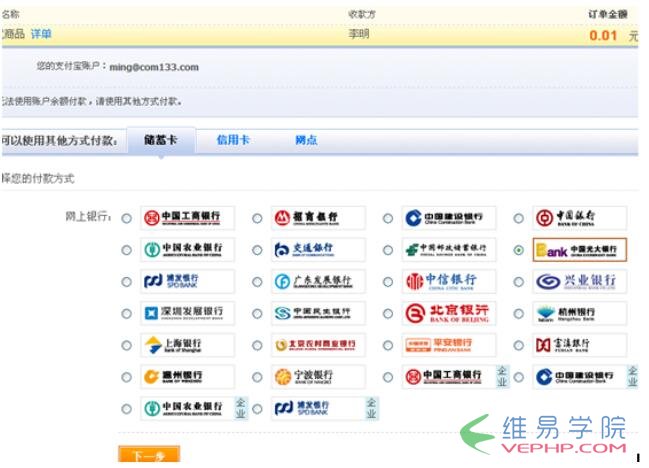Select radio button for 富滇银行
This screenshot has height=468, width=649.
coord(519,346)
